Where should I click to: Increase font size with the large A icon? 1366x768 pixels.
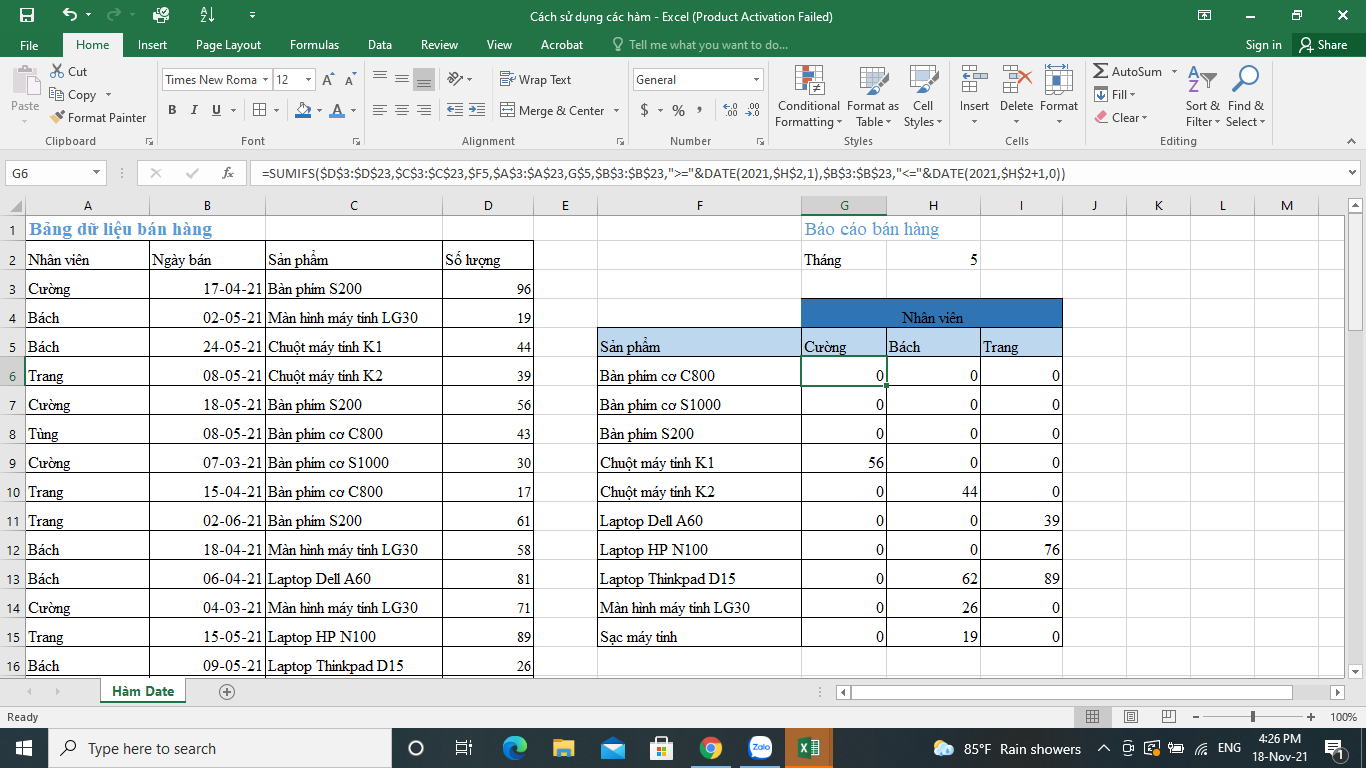330,80
